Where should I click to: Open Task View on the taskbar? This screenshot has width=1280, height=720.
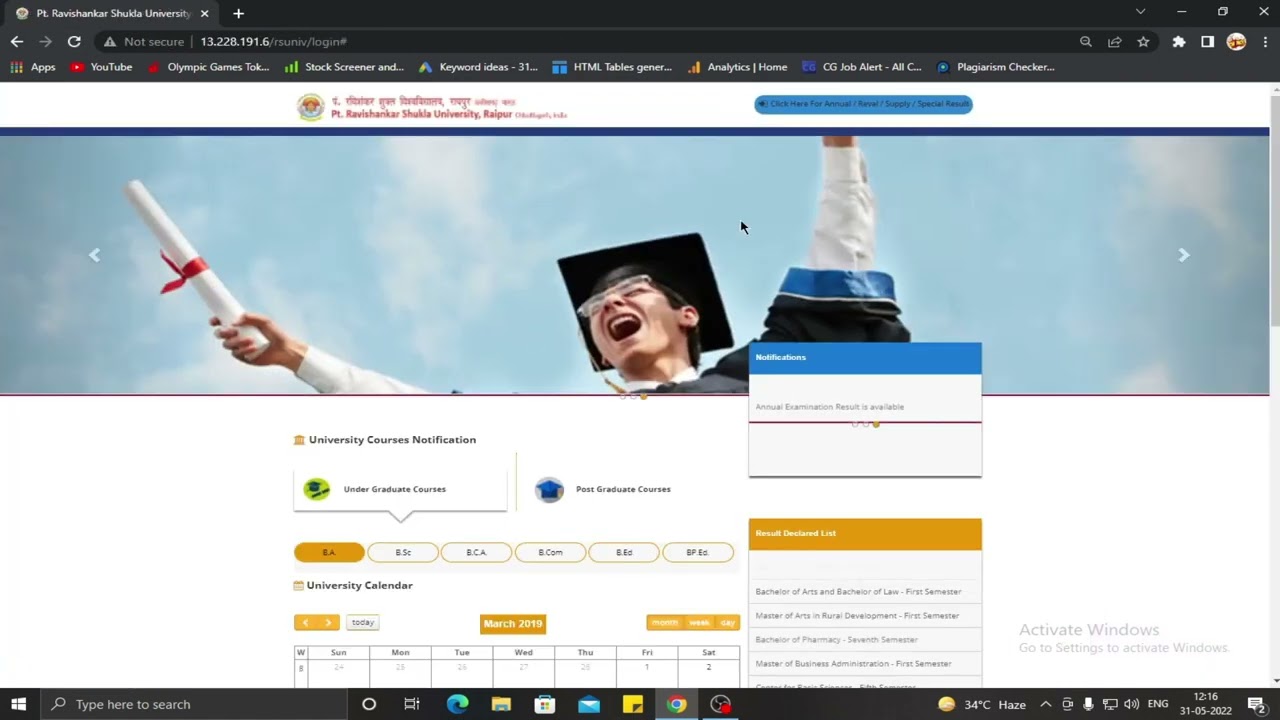coord(411,704)
